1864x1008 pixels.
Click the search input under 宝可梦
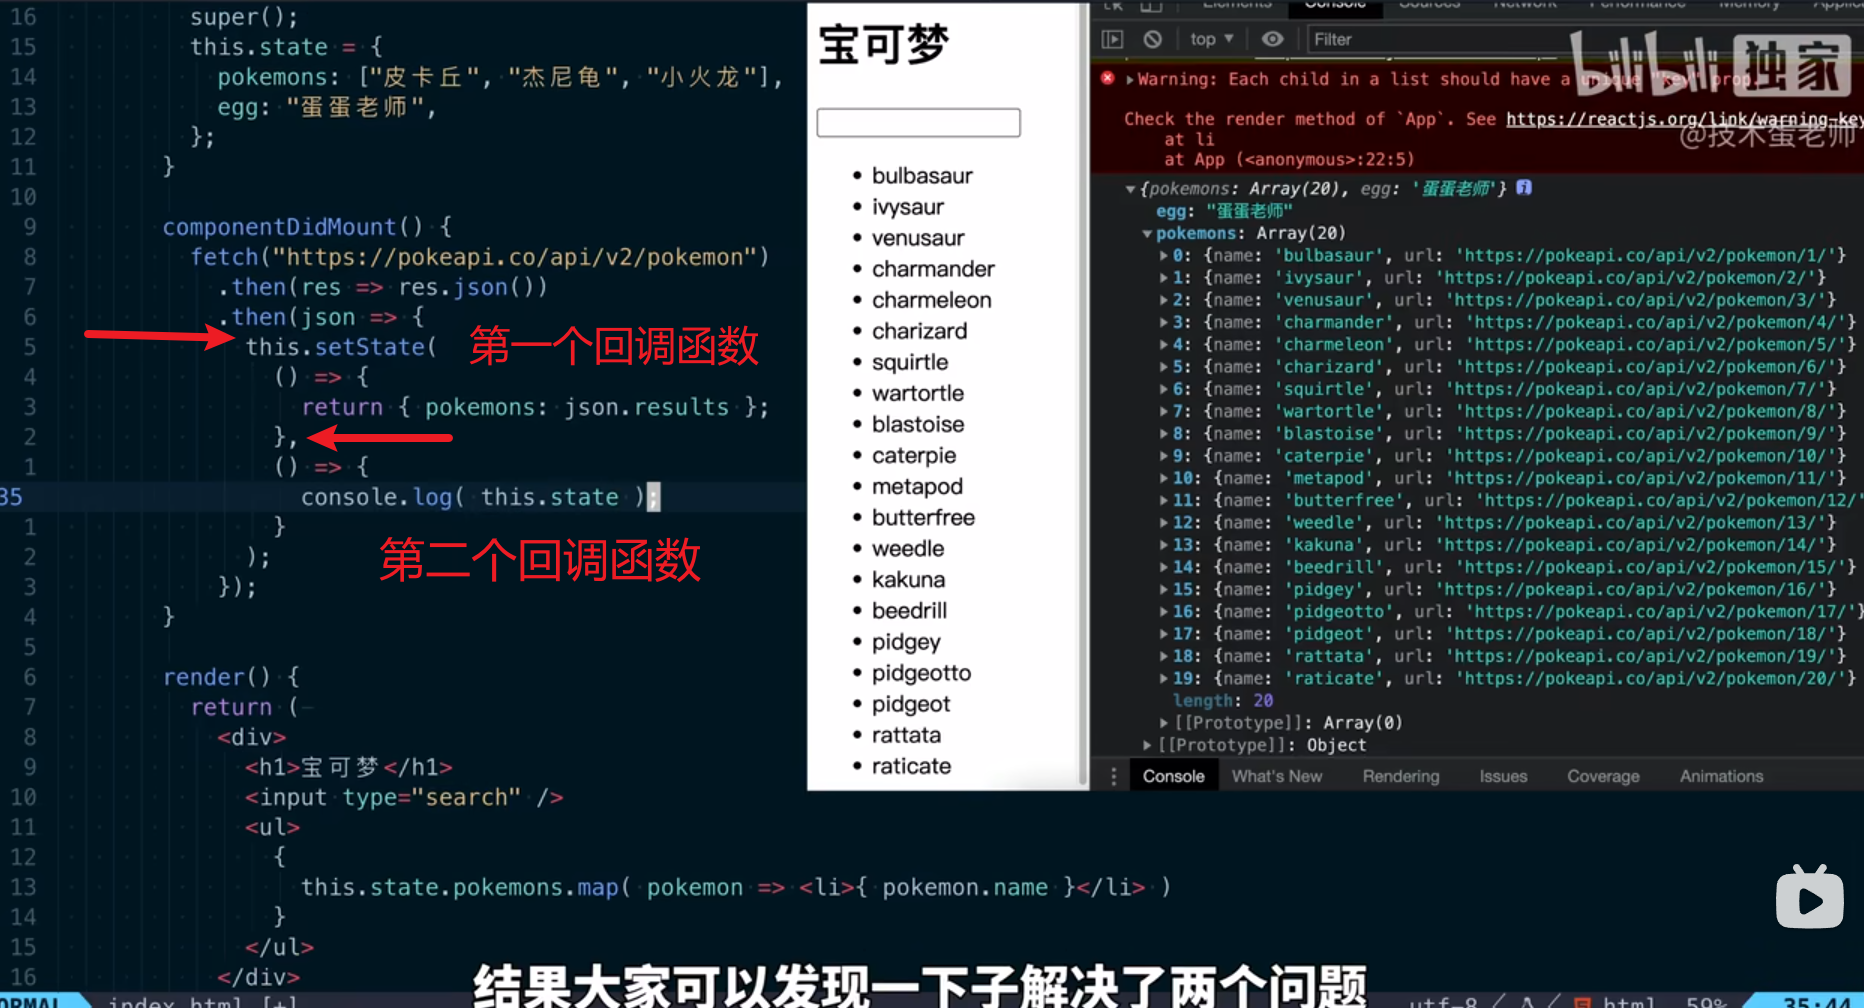coord(918,123)
